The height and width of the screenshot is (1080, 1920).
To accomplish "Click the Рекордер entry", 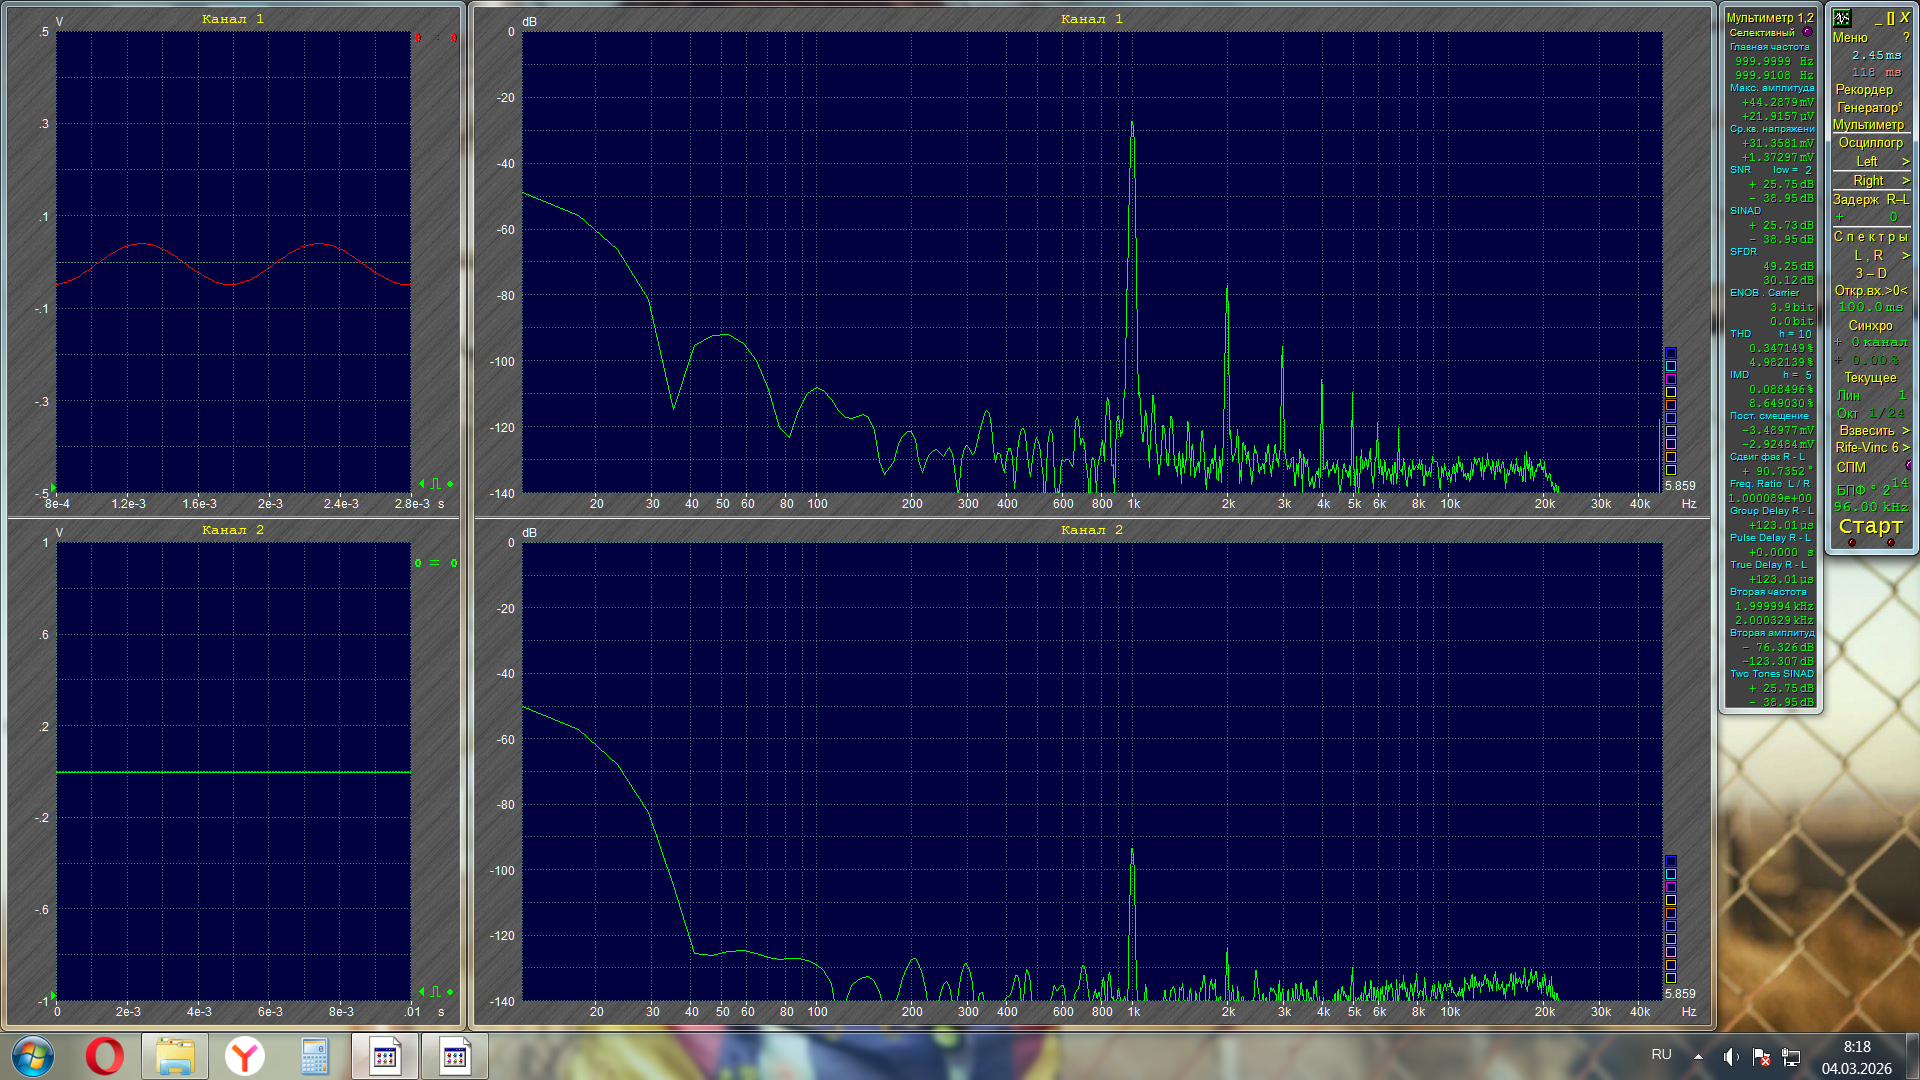I will pyautogui.click(x=1864, y=89).
